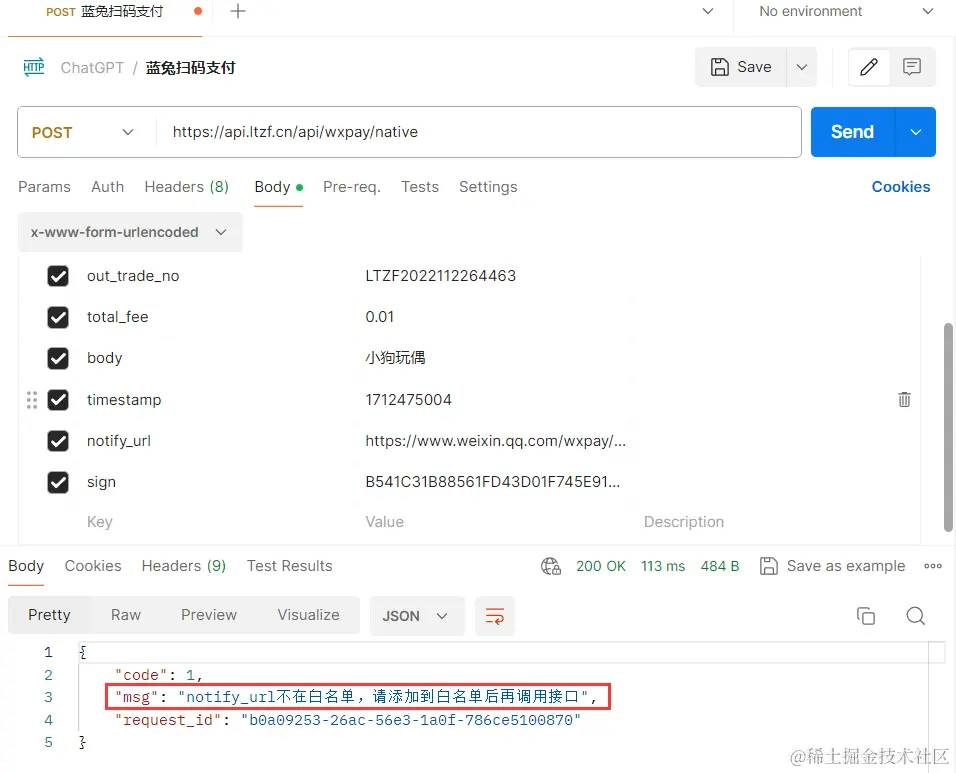Viewport: 956px width, 773px height.
Task: Open the No environment selector
Action: (846, 12)
